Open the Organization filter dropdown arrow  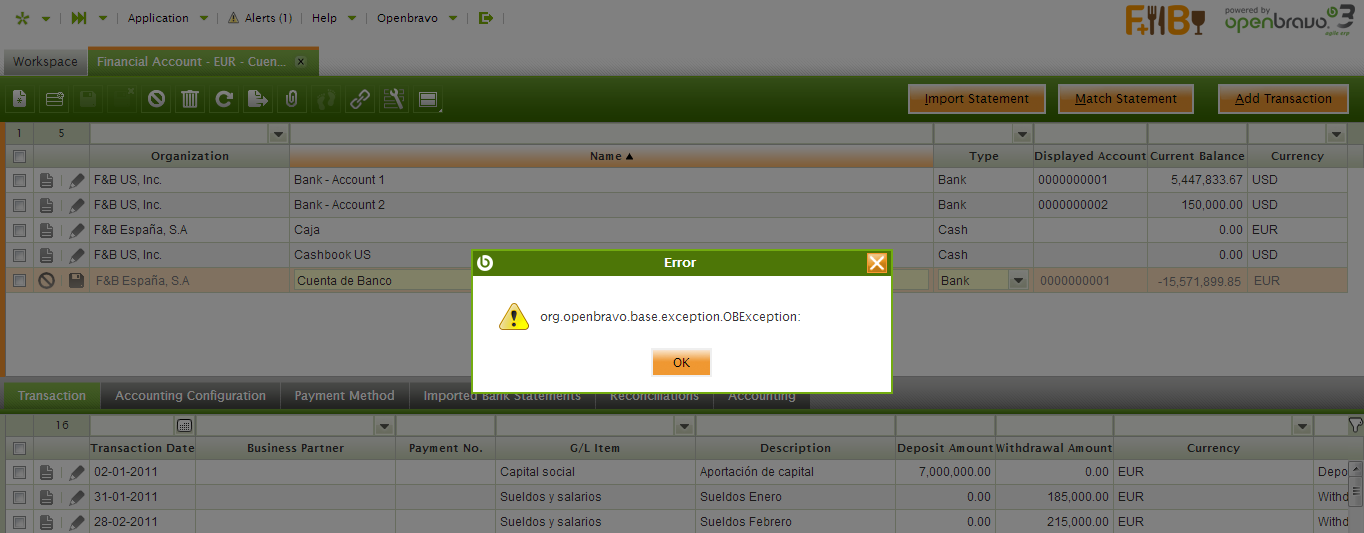tap(277, 134)
